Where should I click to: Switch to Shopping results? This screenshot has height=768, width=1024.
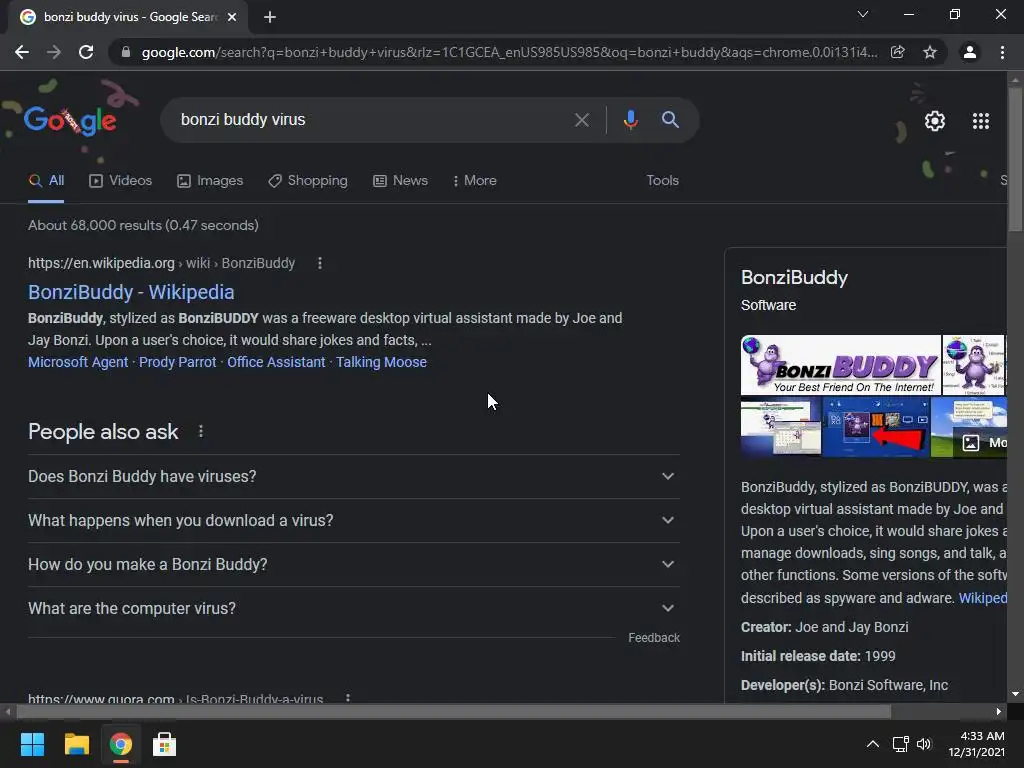pos(308,180)
